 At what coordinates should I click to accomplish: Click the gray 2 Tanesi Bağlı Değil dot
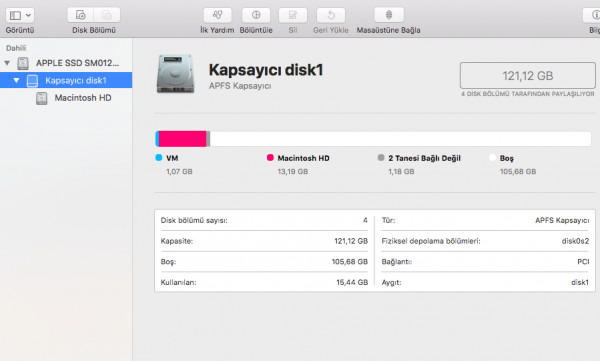381,157
